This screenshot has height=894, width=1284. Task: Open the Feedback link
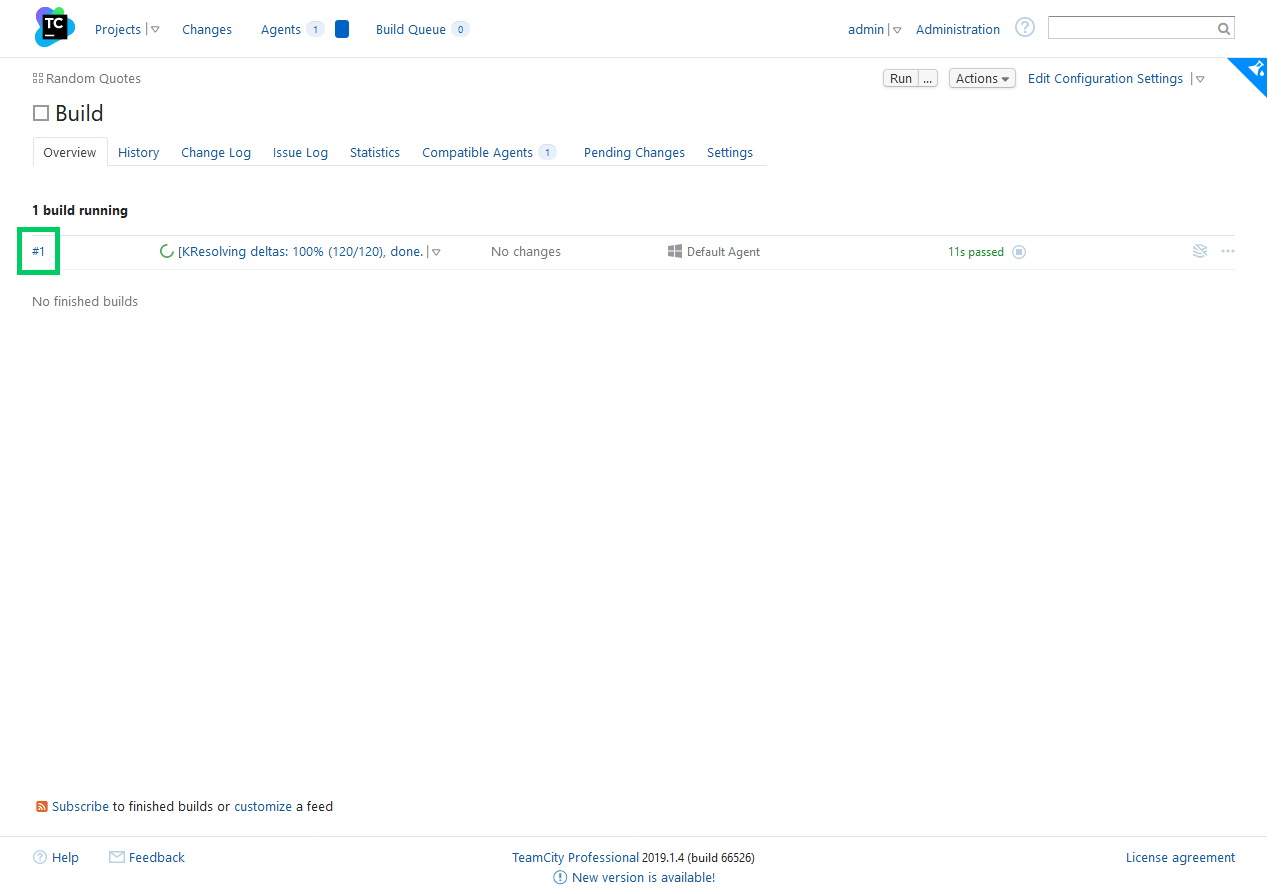click(x=157, y=857)
